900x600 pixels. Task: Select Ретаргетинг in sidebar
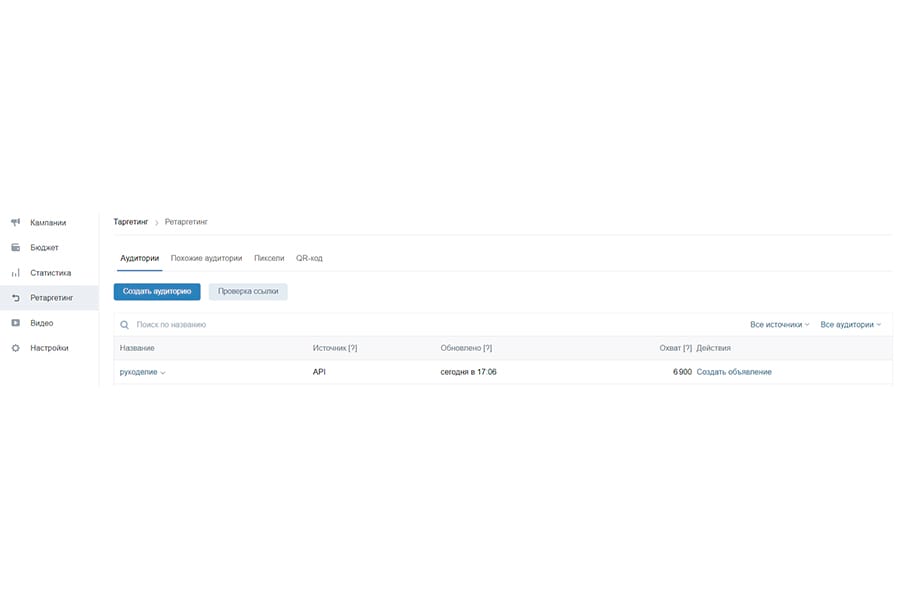[49, 298]
